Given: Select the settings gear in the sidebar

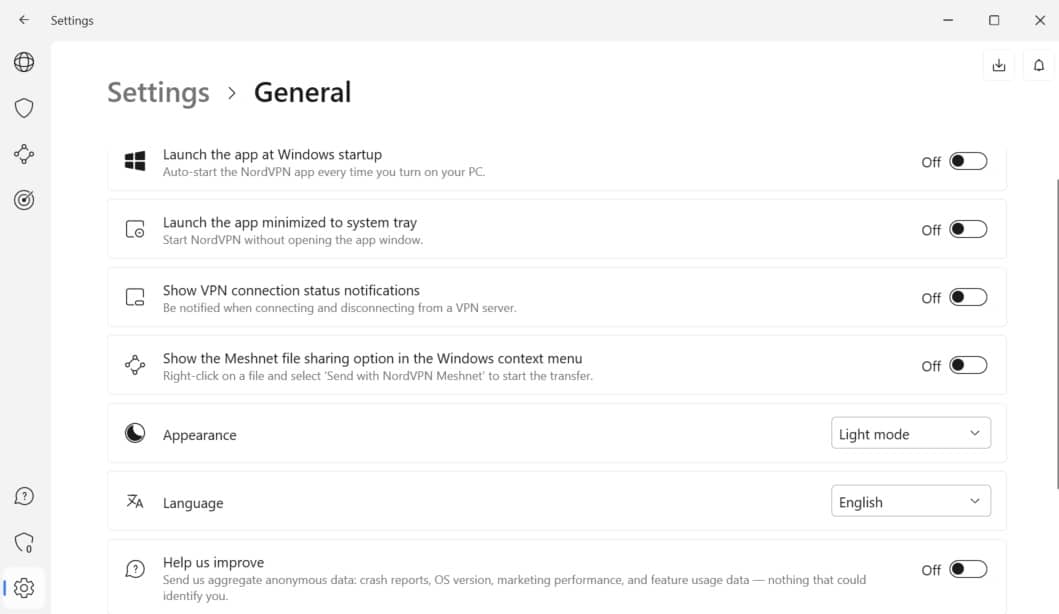Looking at the screenshot, I should [24, 588].
